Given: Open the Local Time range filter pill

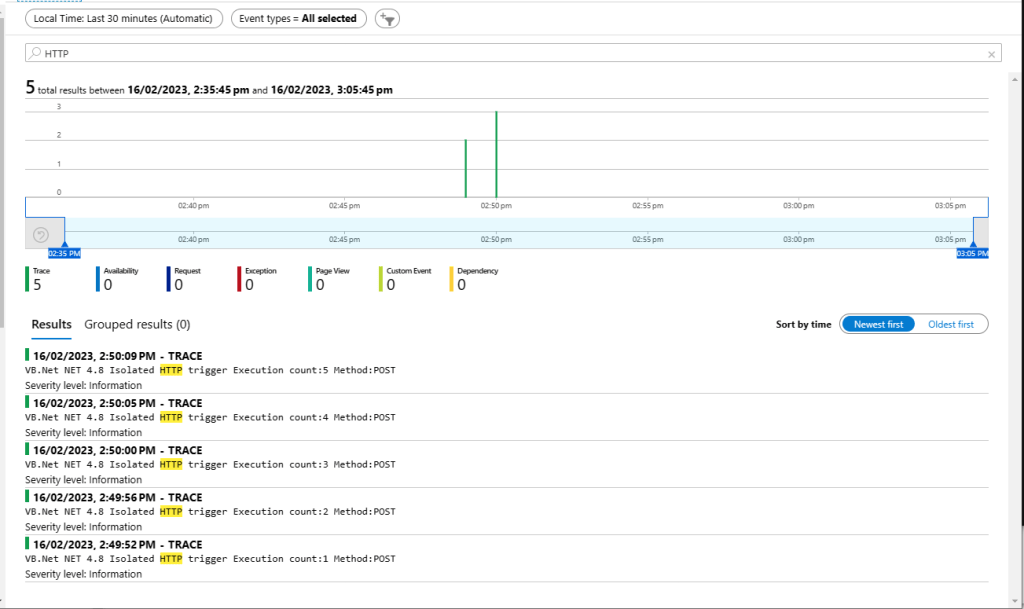Looking at the screenshot, I should pos(124,19).
